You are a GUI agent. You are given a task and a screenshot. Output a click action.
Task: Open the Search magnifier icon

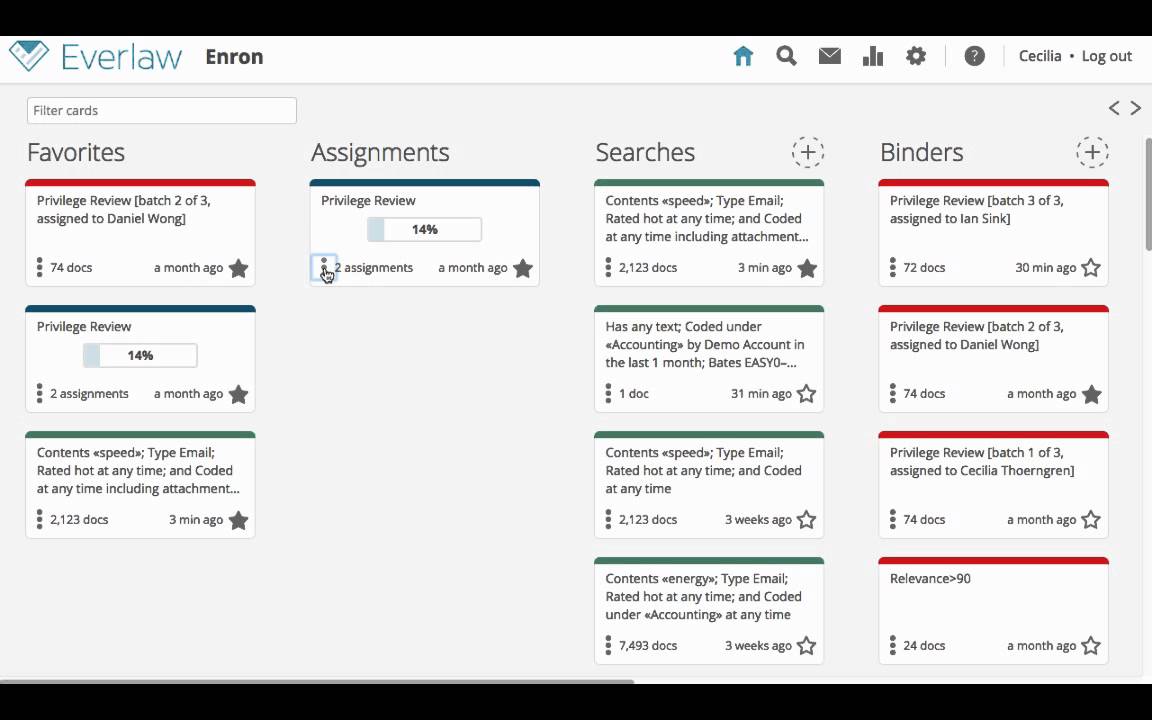786,56
